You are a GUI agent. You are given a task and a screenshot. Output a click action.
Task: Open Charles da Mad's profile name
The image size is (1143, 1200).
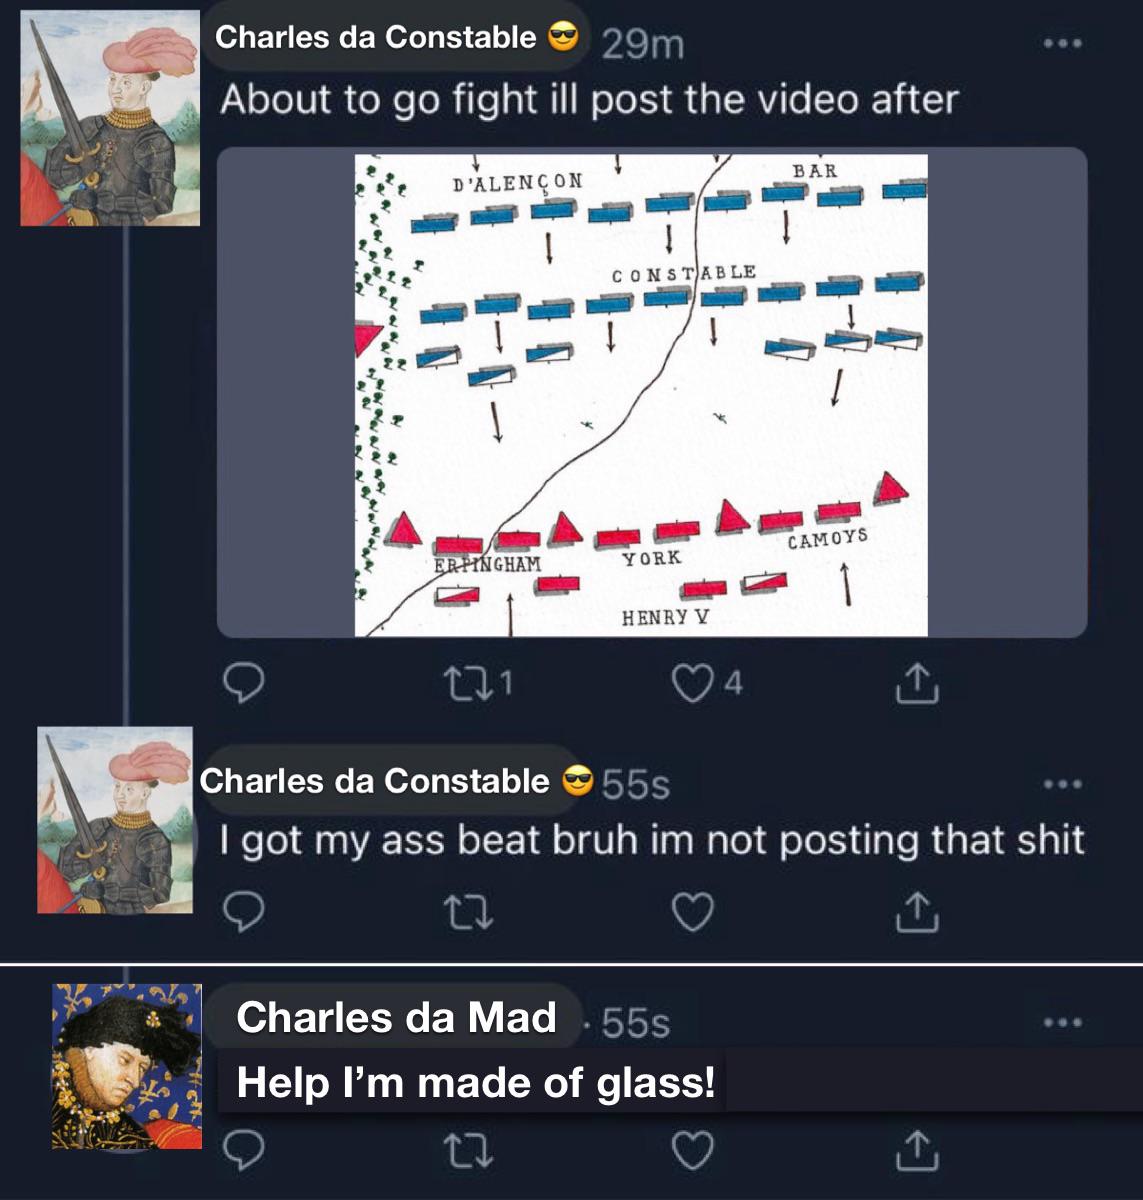pos(396,1018)
